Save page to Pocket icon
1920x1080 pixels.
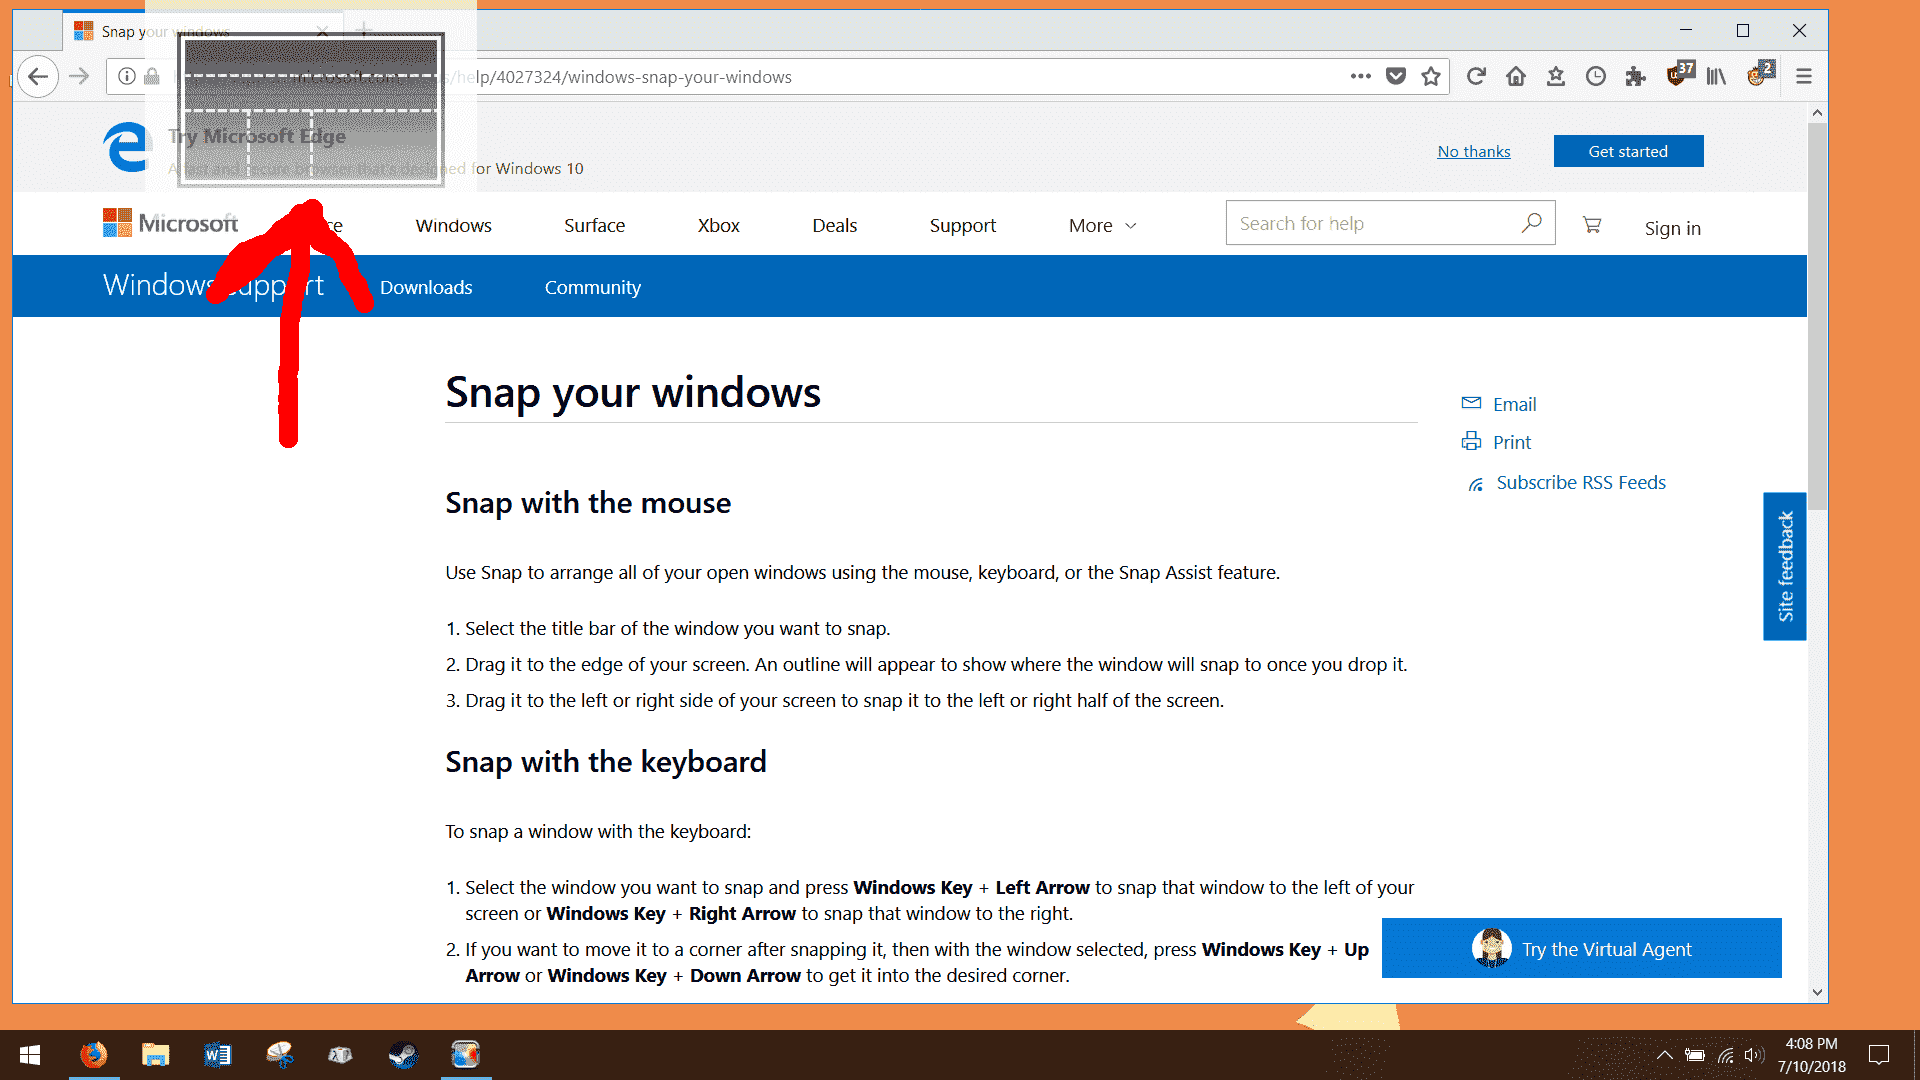pos(1396,76)
